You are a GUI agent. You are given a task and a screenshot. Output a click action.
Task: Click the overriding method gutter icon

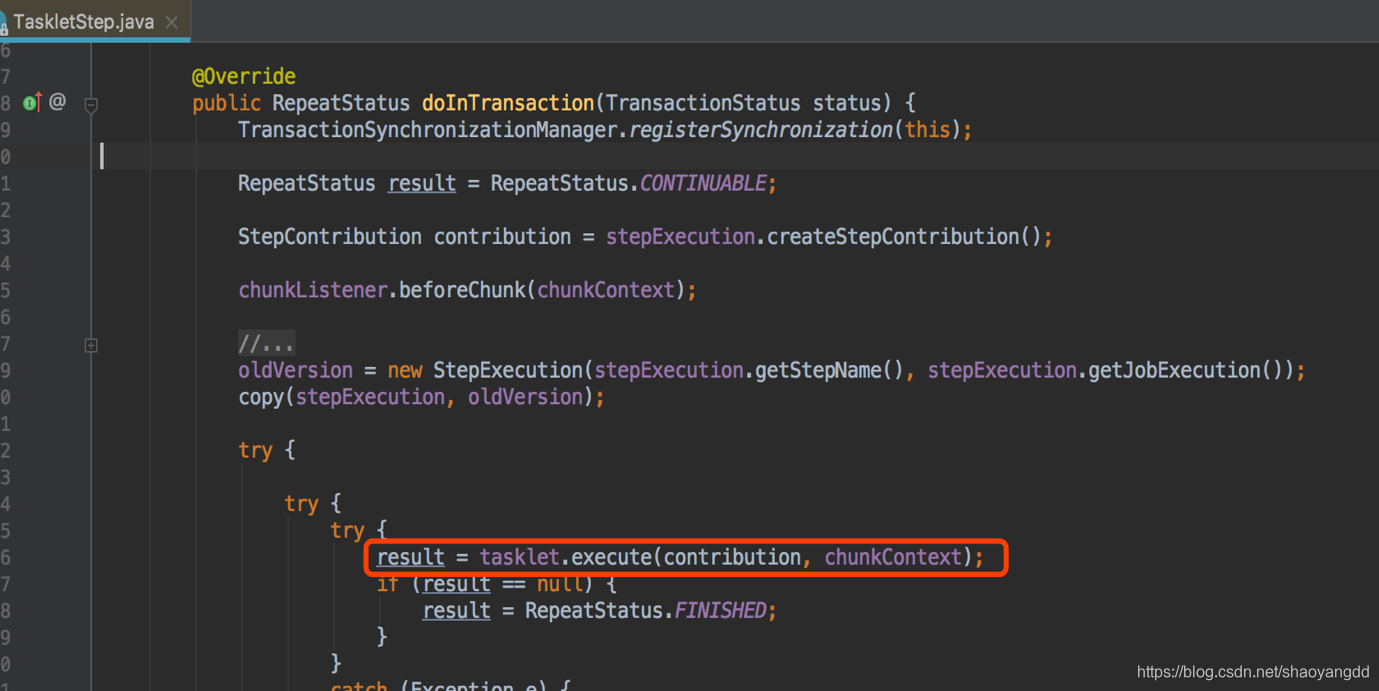point(33,102)
